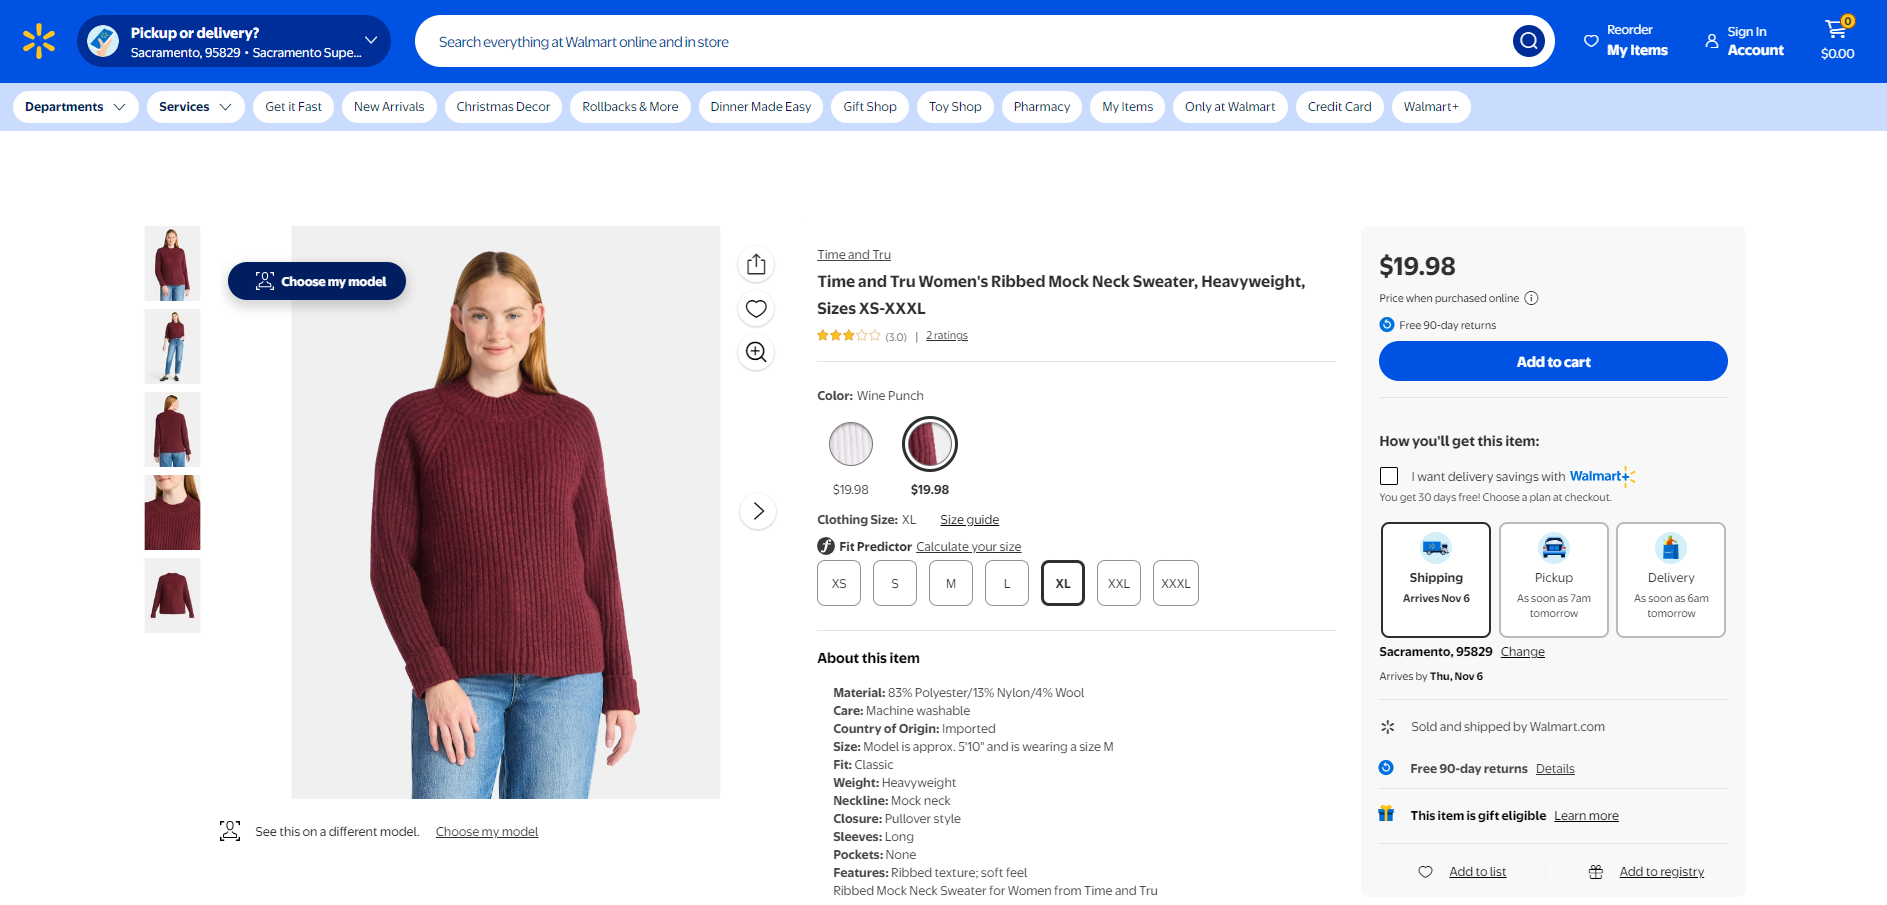Click the search magnifier icon

click(x=1527, y=41)
